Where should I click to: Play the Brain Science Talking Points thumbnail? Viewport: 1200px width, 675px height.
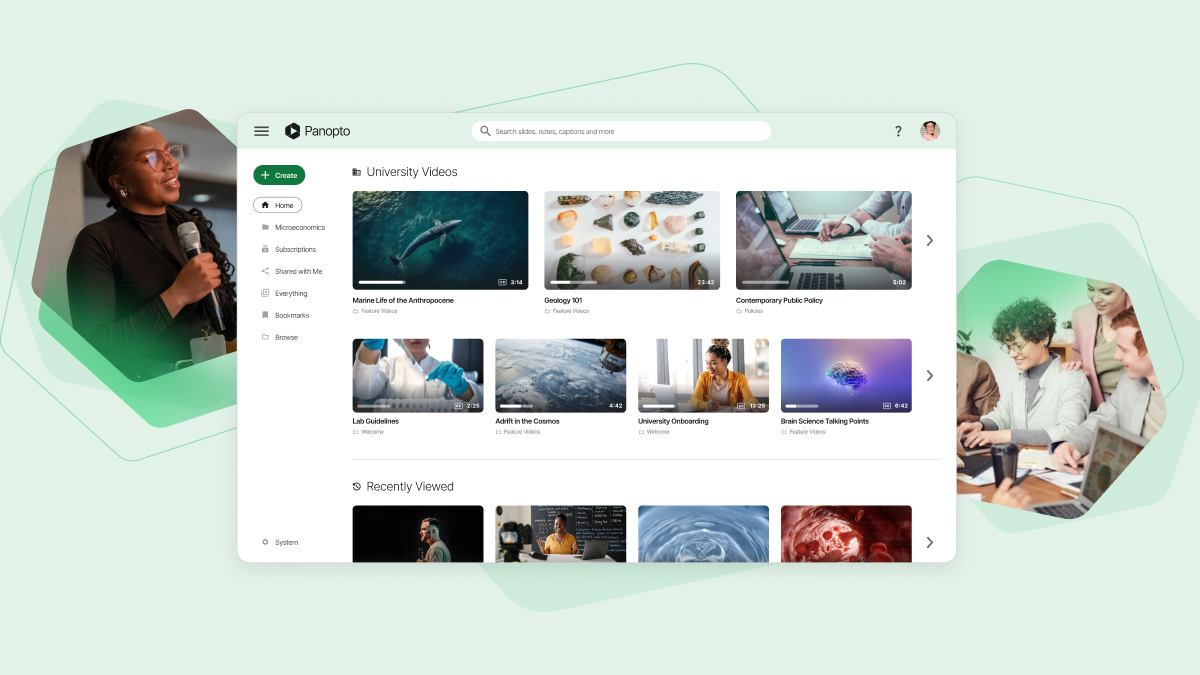pyautogui.click(x=846, y=374)
